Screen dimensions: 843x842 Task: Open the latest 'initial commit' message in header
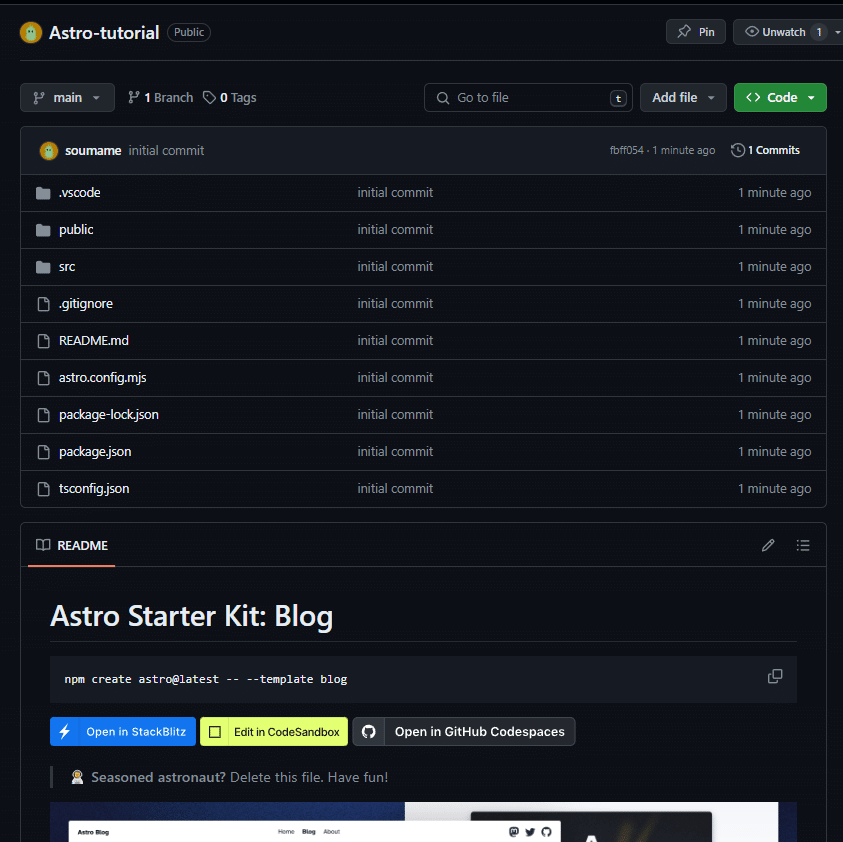[x=166, y=151]
